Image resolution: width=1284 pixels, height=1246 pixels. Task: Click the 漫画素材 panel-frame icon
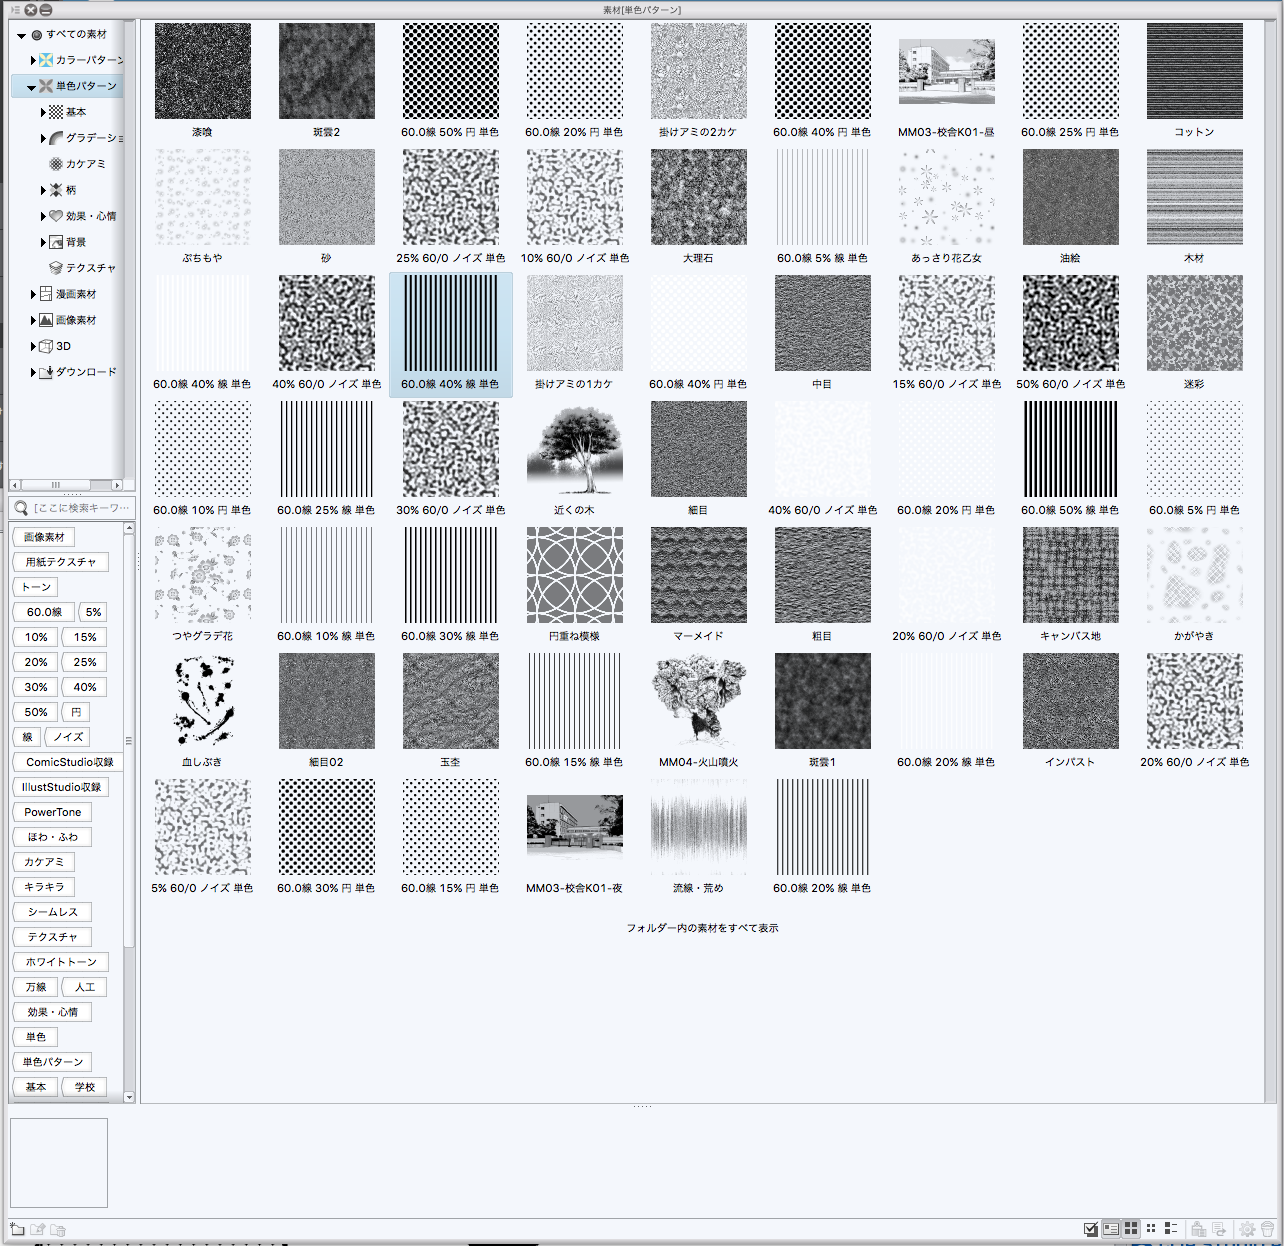[x=45, y=294]
